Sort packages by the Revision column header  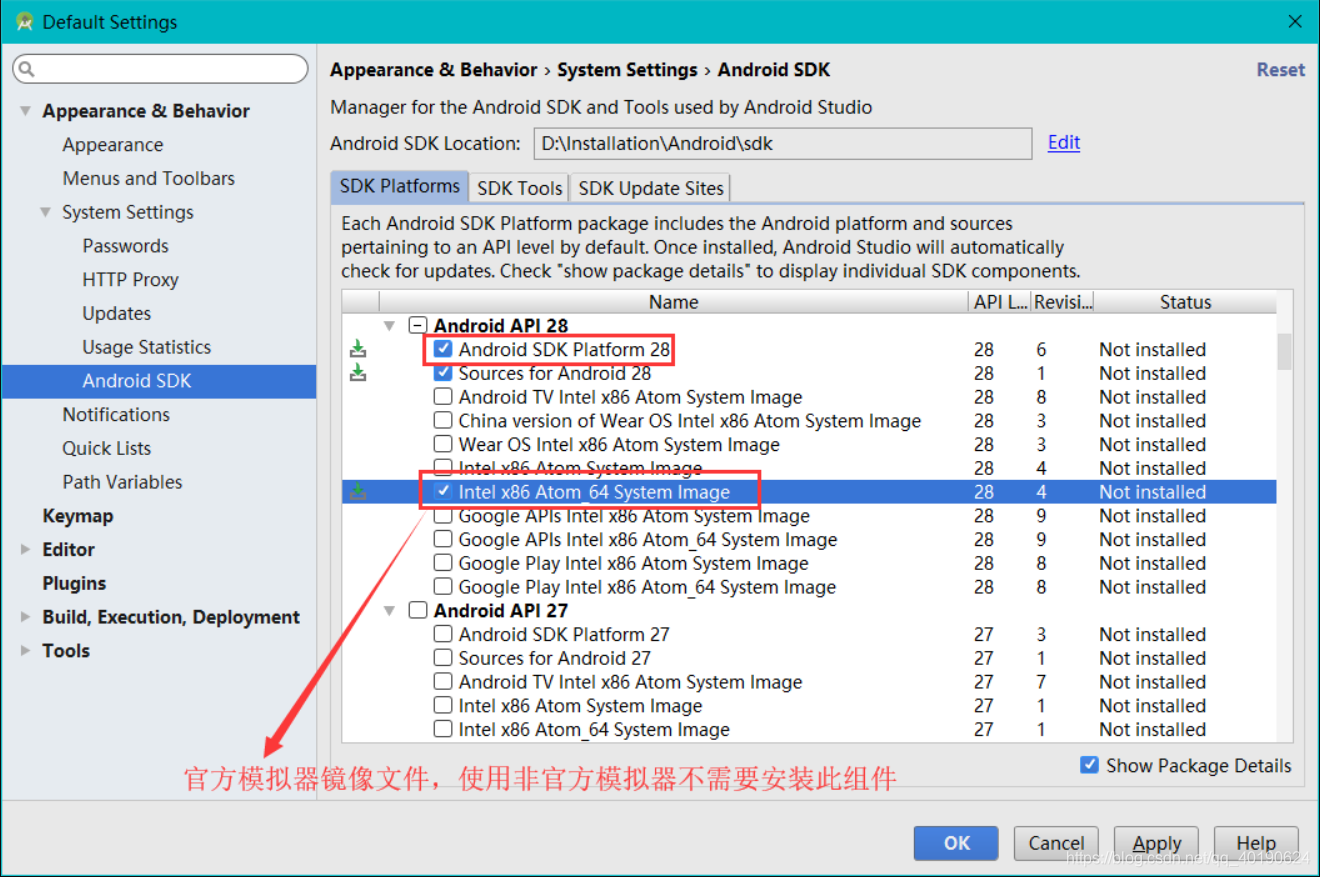[1062, 302]
